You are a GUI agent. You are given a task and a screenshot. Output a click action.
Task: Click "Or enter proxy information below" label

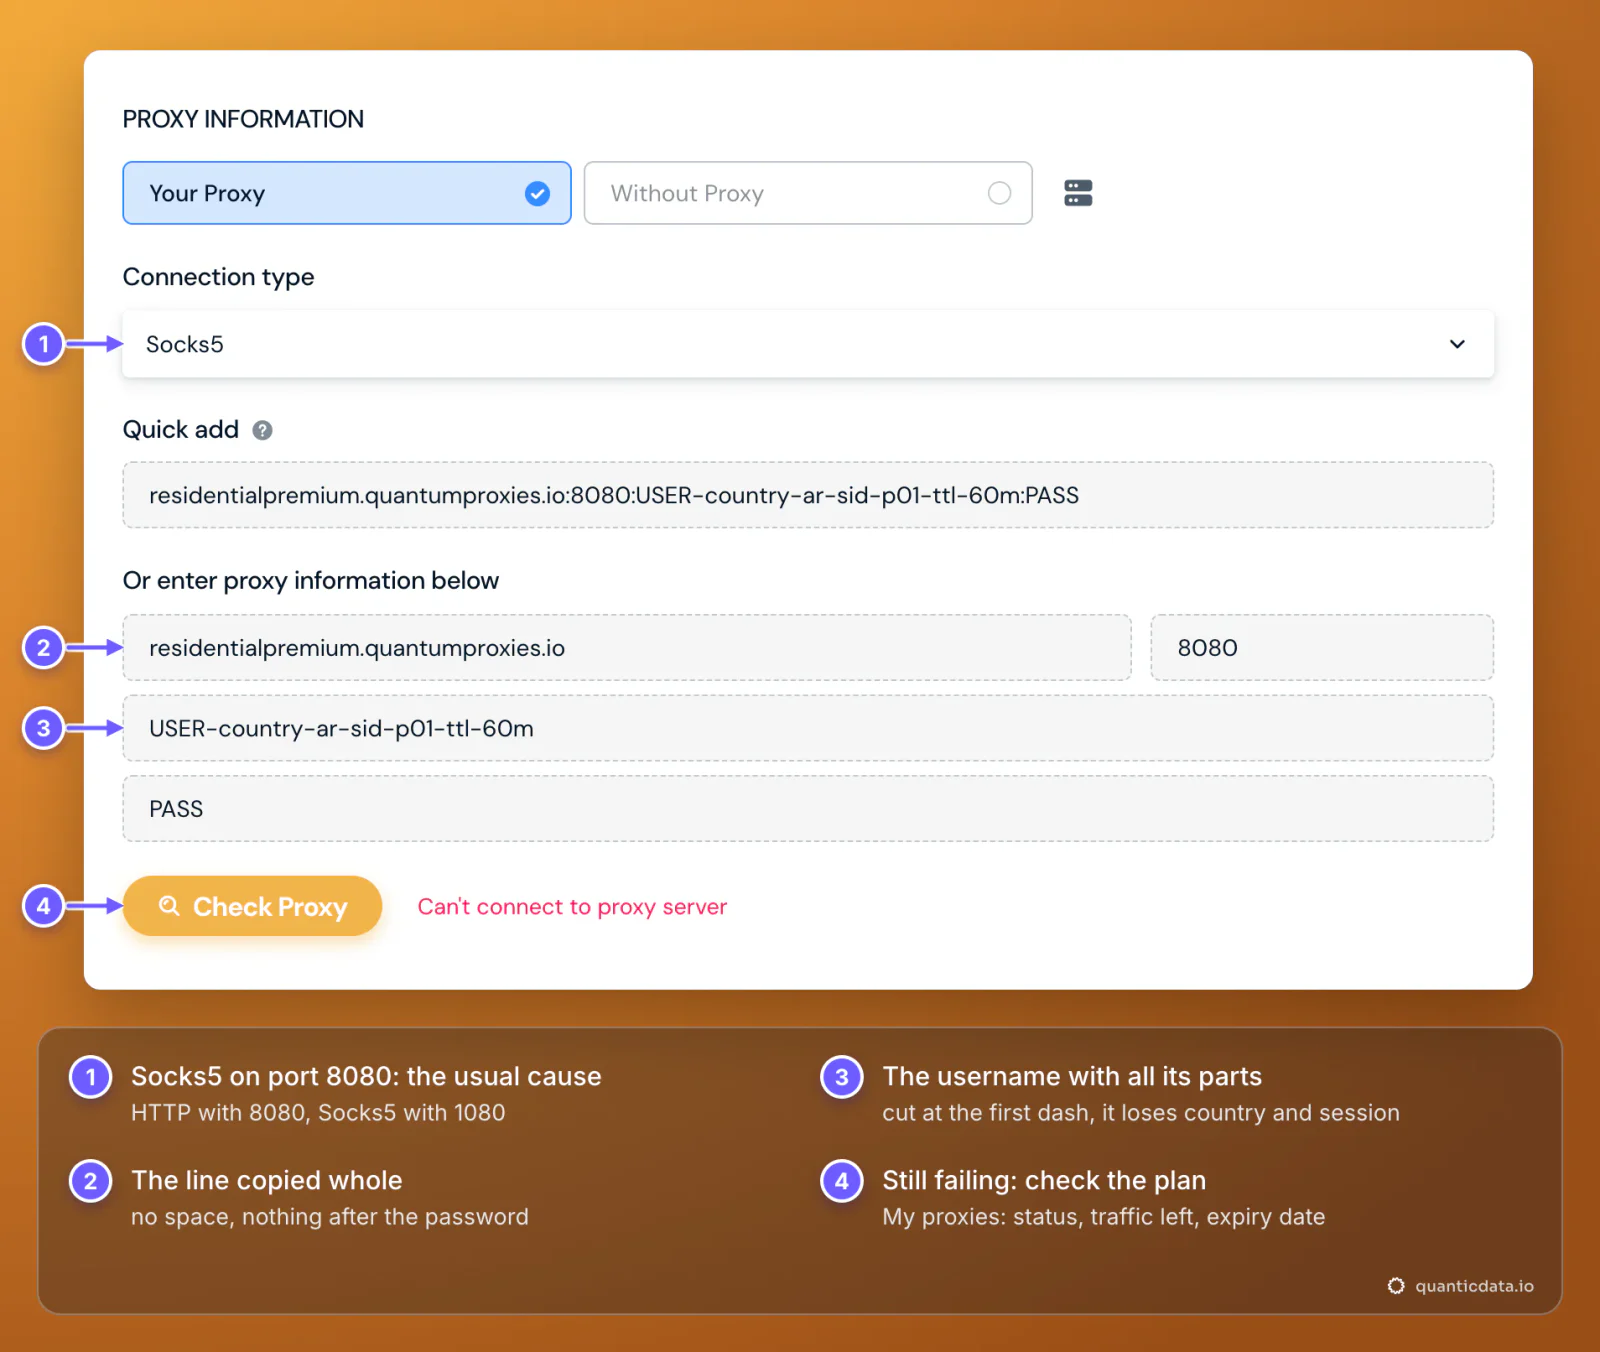(311, 581)
